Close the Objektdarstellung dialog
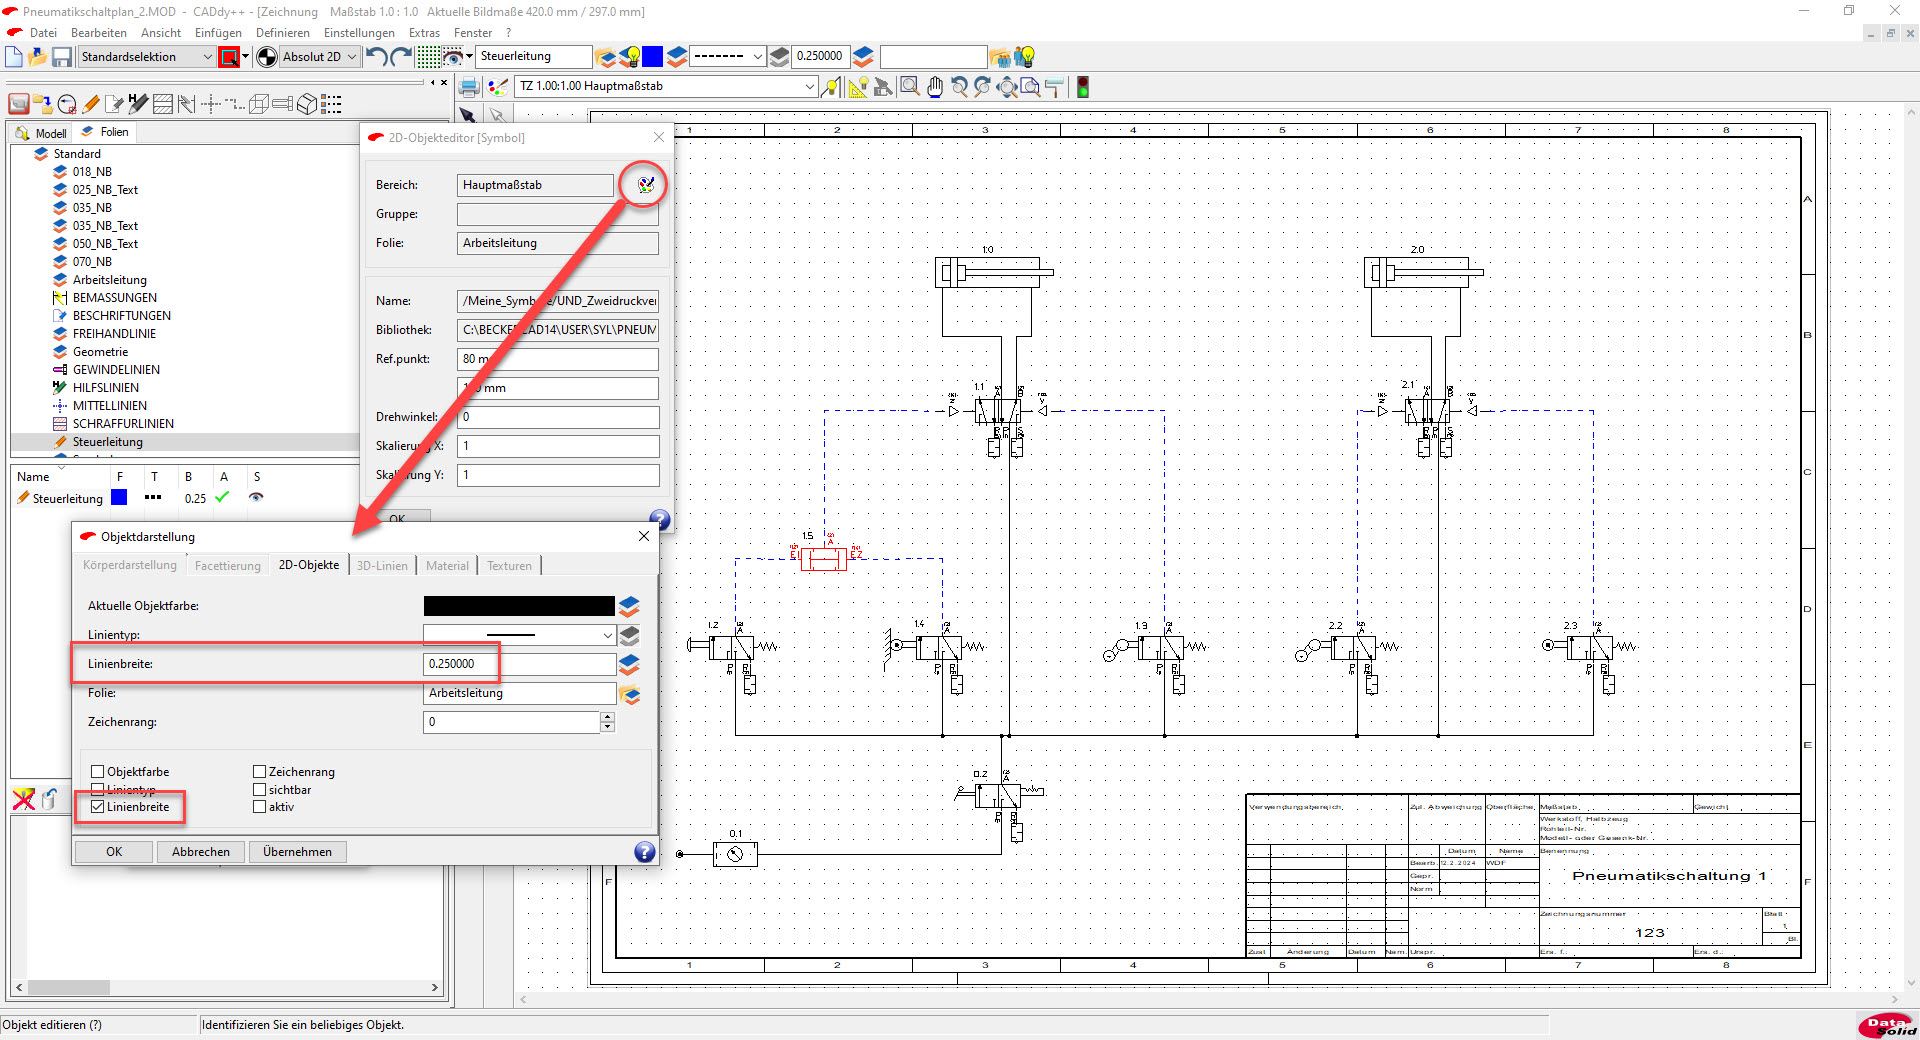The width and height of the screenshot is (1920, 1040). [644, 536]
